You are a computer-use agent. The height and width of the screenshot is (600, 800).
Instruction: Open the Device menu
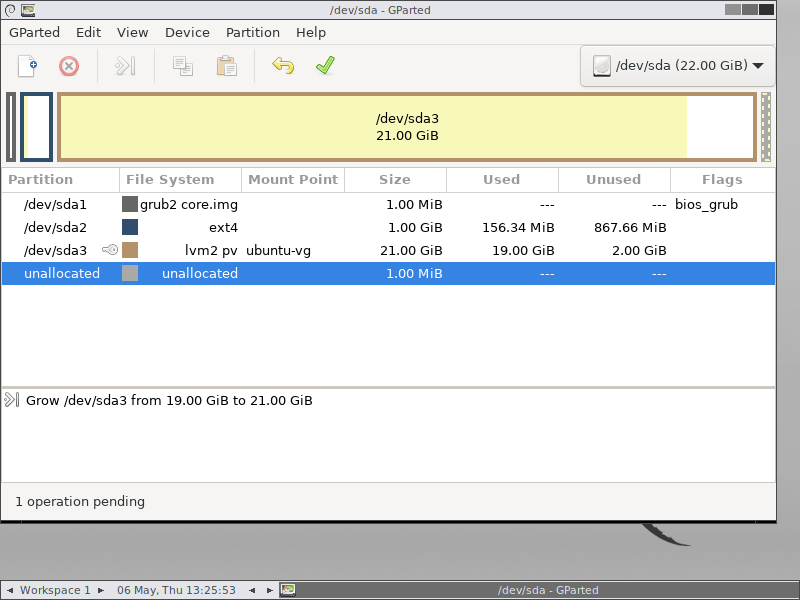[x=187, y=32]
